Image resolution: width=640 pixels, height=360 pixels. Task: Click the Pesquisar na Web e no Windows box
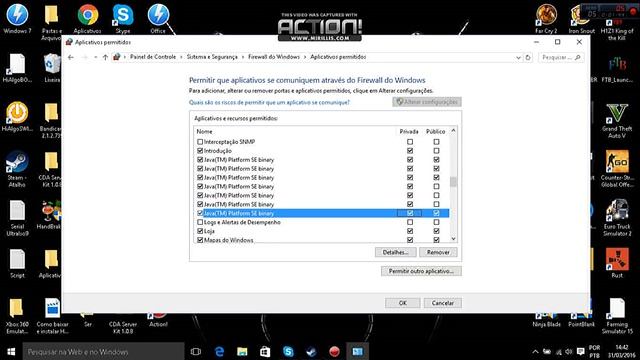click(103, 351)
